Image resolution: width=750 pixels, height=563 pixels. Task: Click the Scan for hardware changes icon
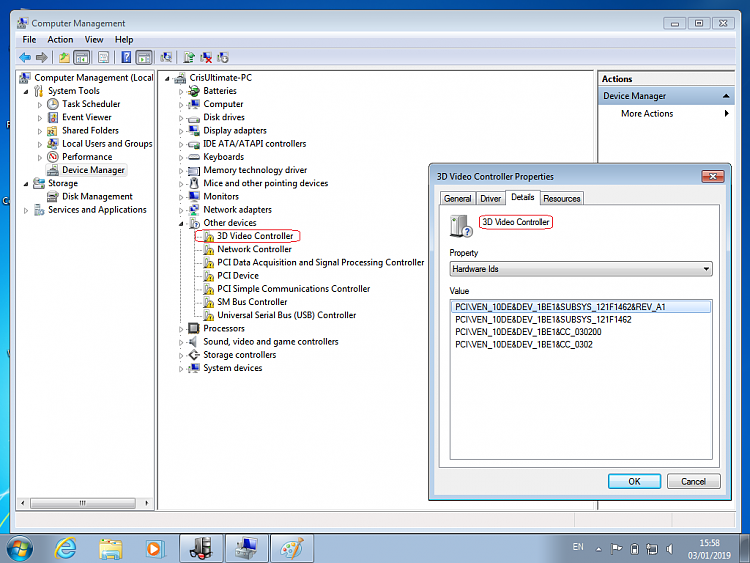(166, 58)
